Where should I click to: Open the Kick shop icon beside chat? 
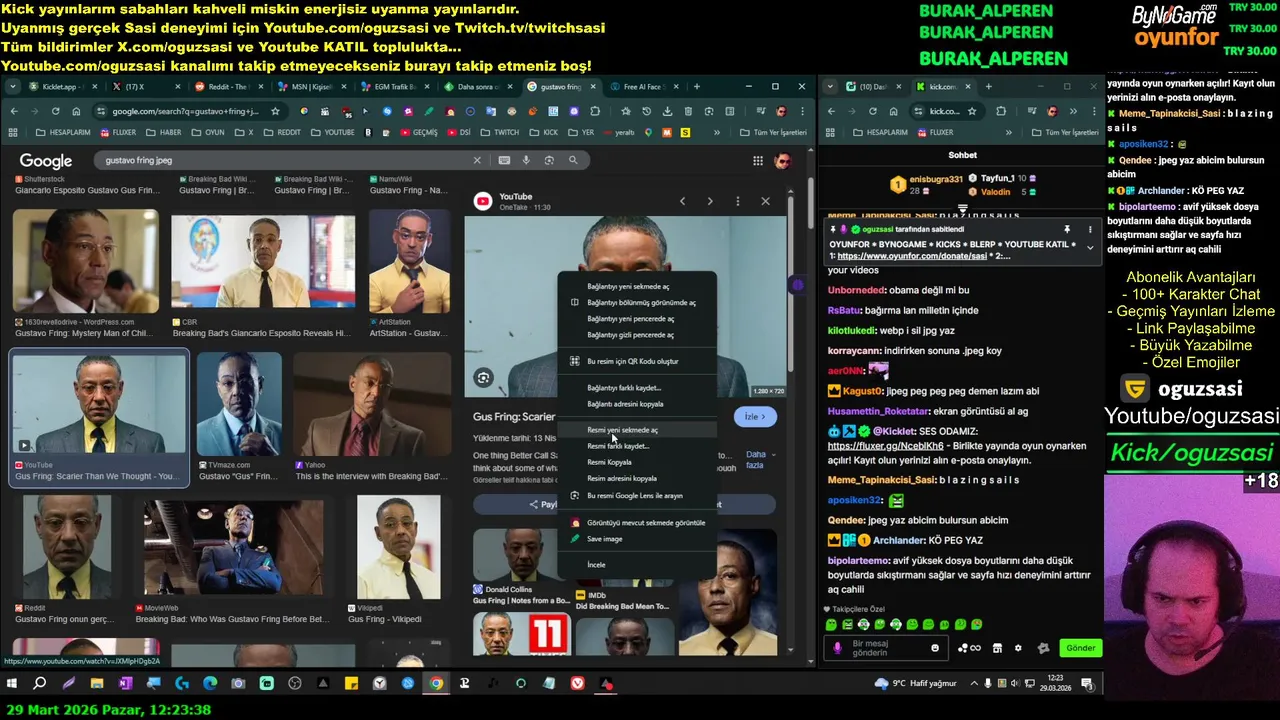click(996, 648)
